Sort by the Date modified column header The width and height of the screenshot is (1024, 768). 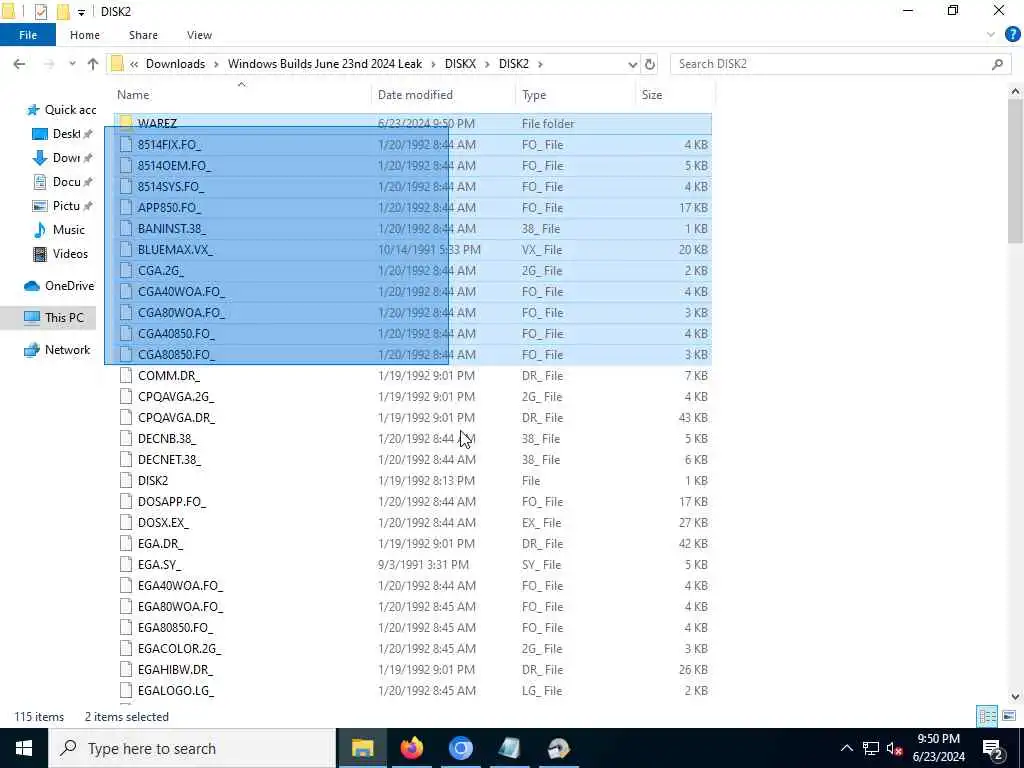point(443,95)
